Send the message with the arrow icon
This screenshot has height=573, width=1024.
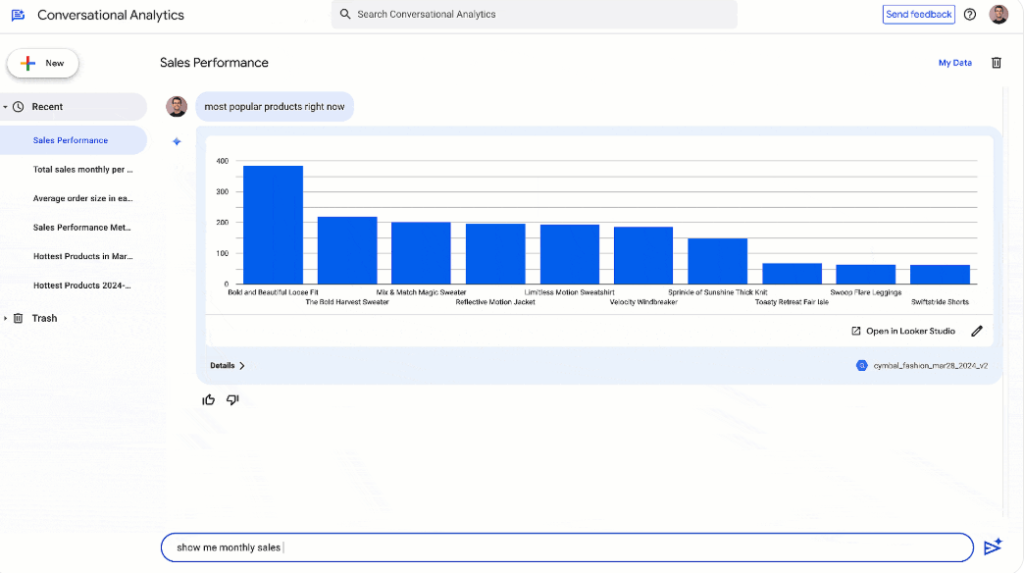[993, 547]
